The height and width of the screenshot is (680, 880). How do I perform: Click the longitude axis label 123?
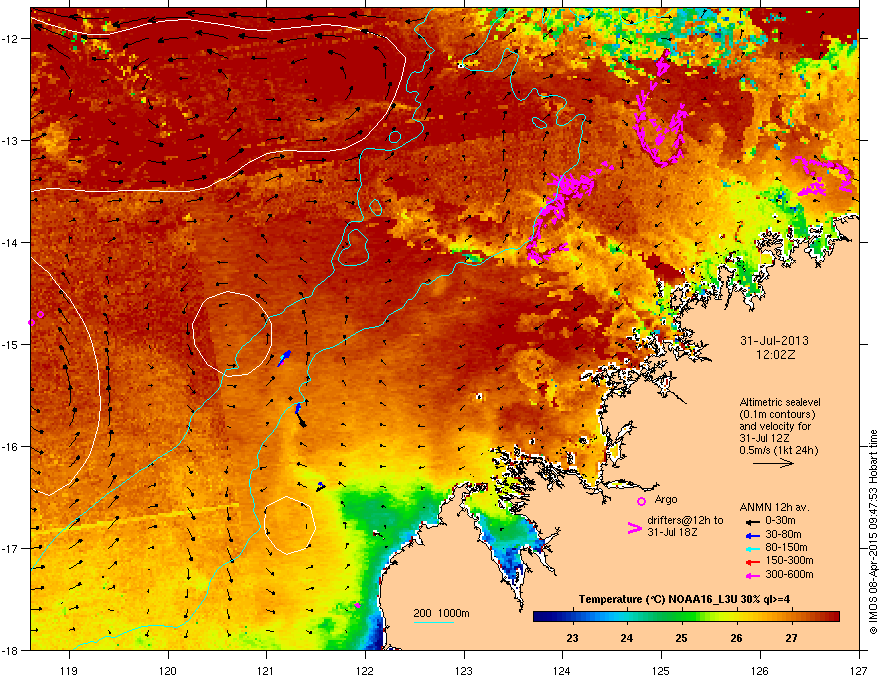coord(464,670)
